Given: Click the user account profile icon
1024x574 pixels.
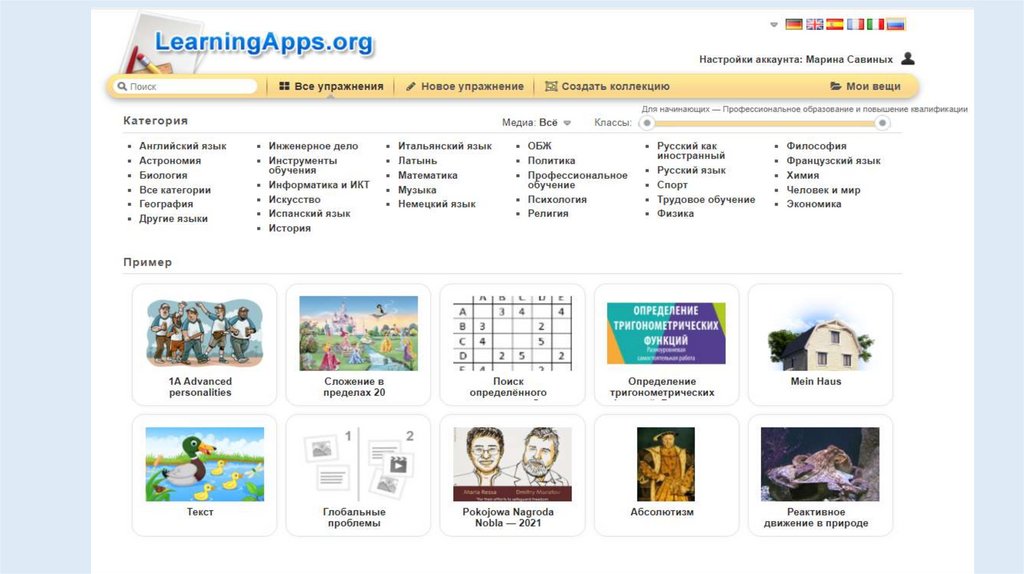Looking at the screenshot, I should coord(908,58).
